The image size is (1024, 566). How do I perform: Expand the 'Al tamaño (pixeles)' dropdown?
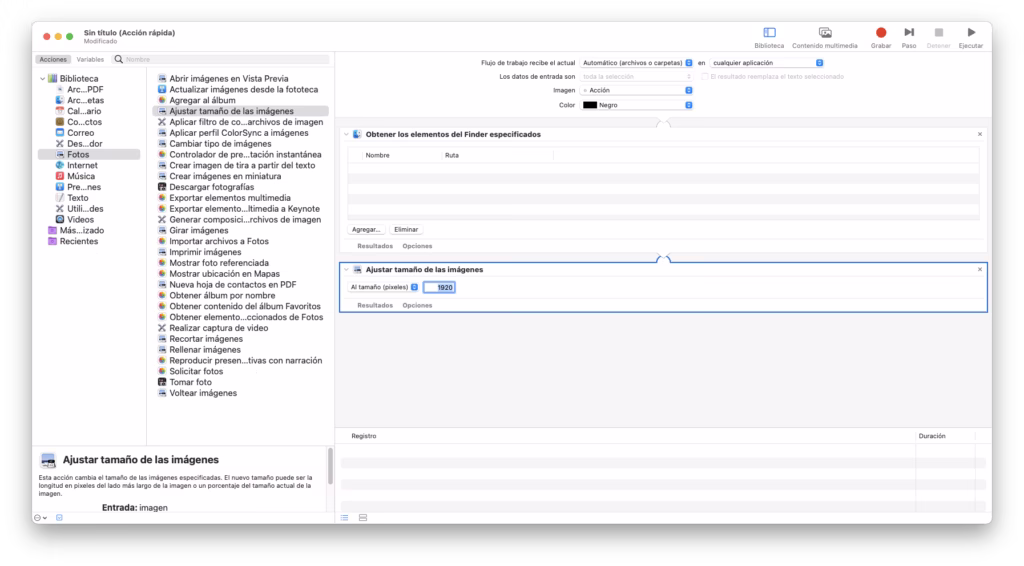point(384,287)
